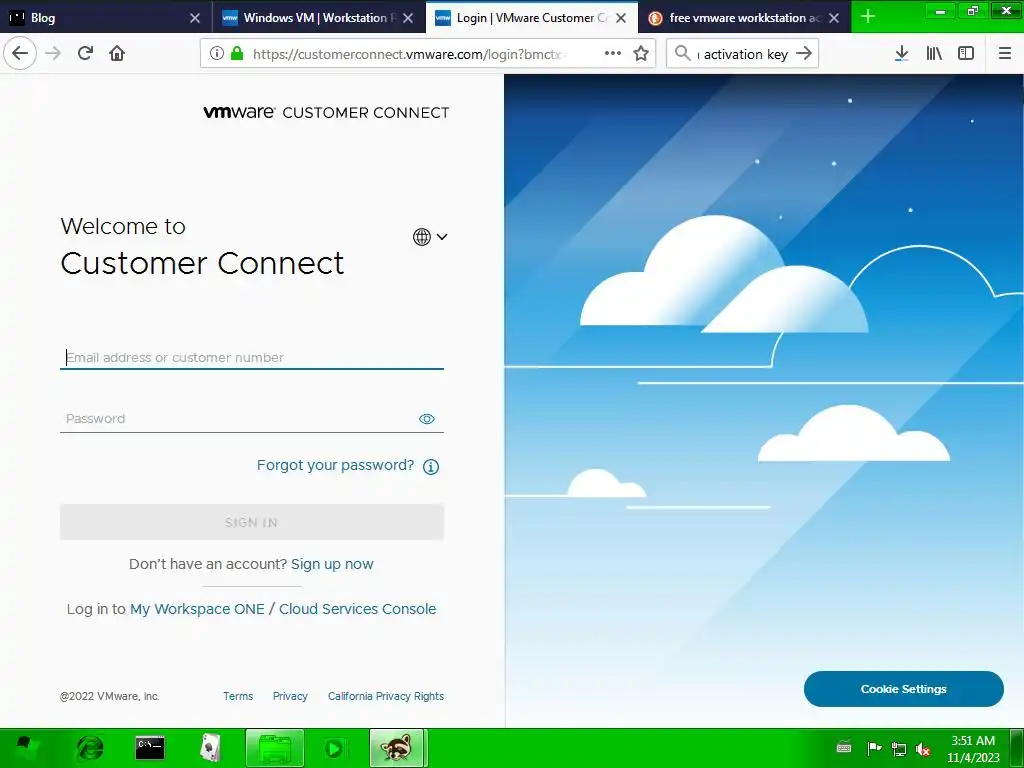Open California Privacy Rights link
This screenshot has width=1024, height=768.
[x=386, y=696]
